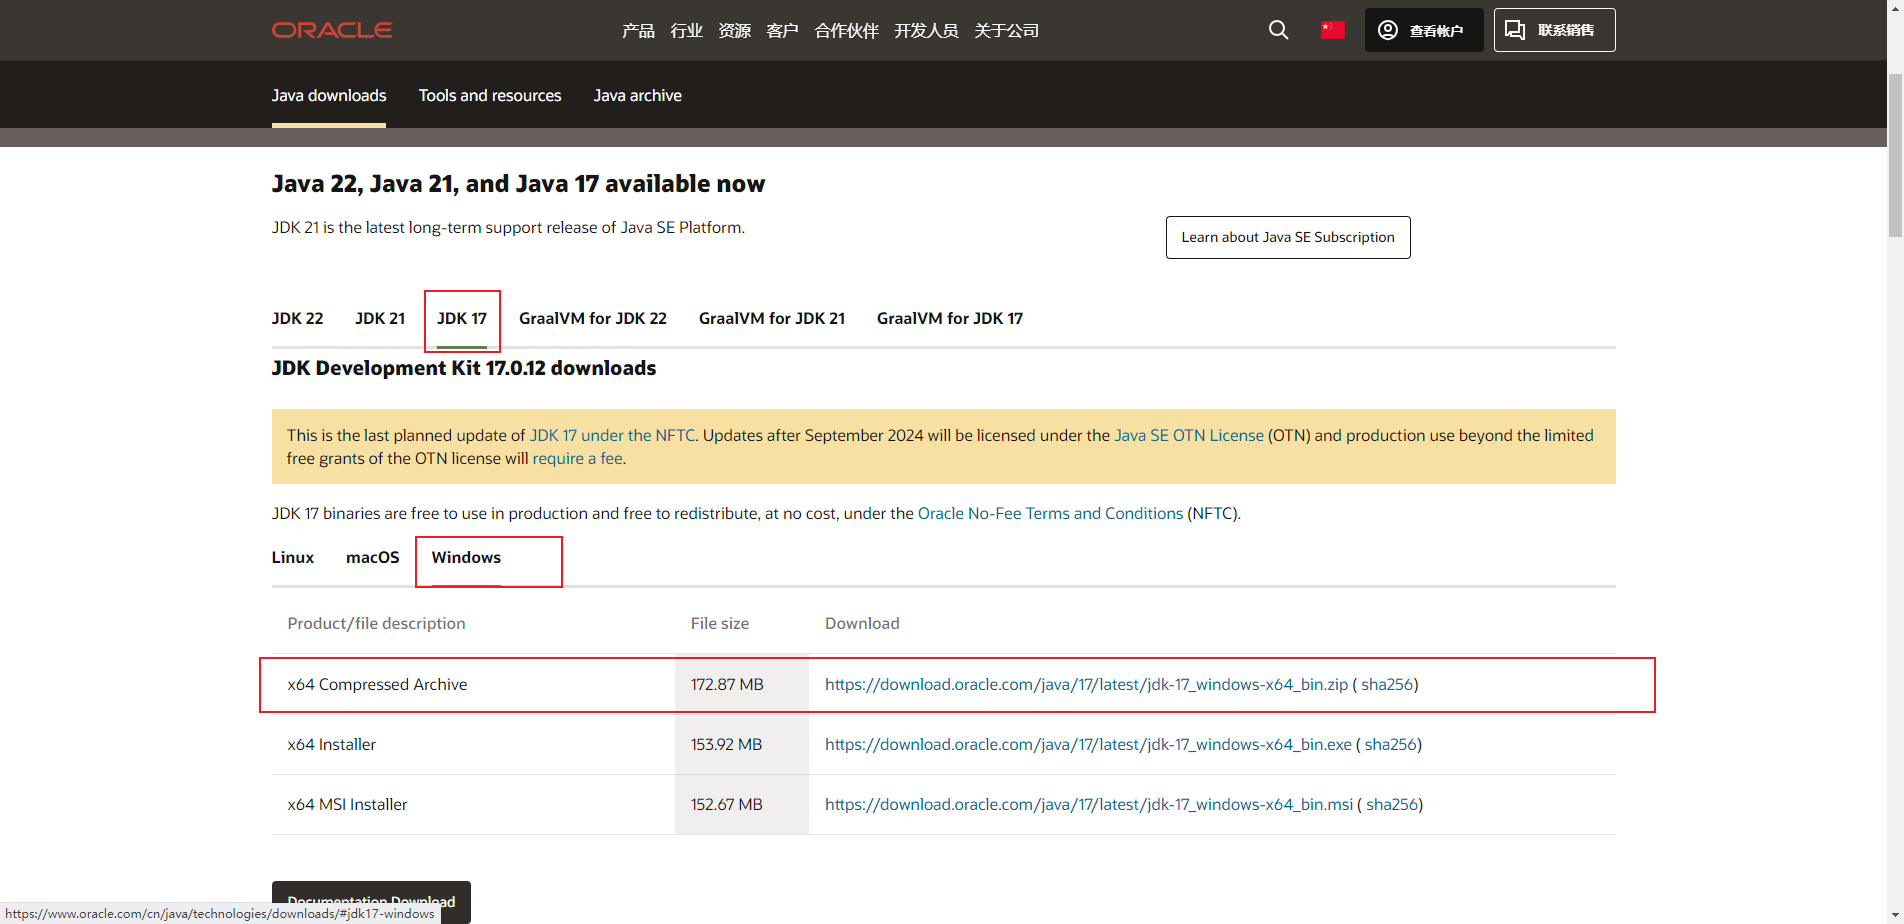The image size is (1904, 924).
Task: Open the 合作伙伴 menu
Action: click(846, 31)
